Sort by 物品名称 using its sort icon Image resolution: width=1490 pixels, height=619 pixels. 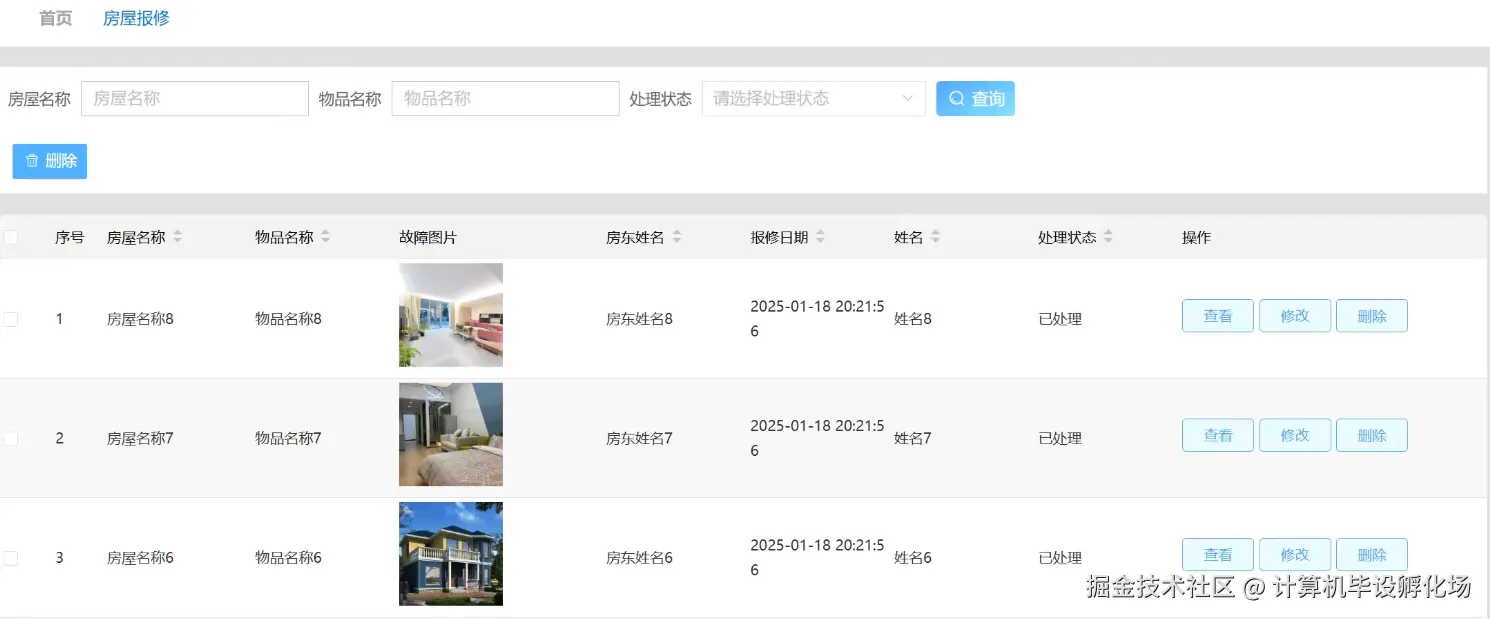click(325, 237)
